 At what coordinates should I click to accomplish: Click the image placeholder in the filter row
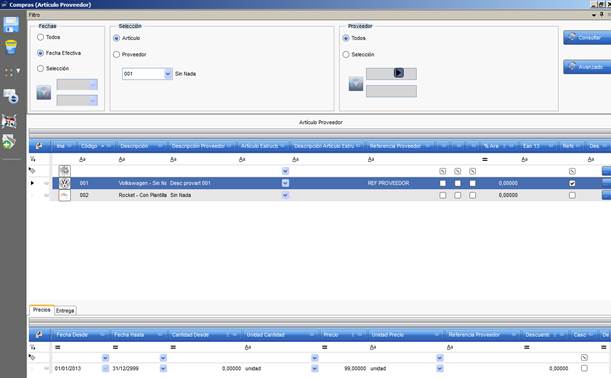(x=65, y=171)
